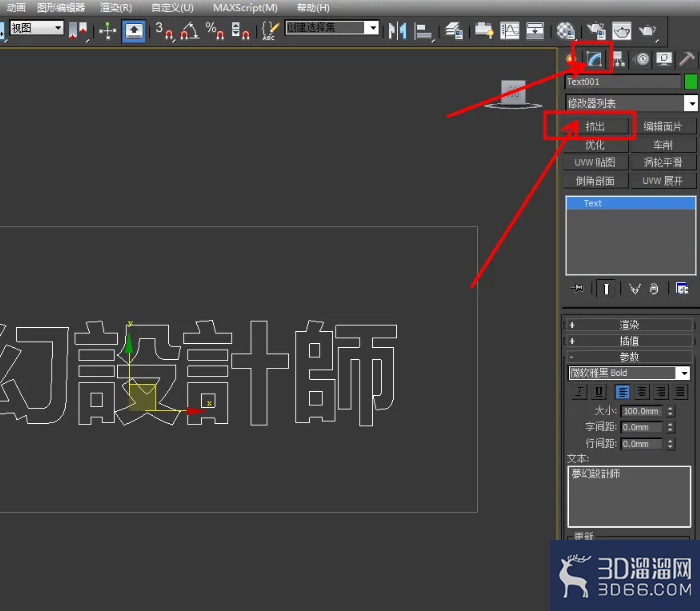Click the 字间距 kerning spinner arrows
The width and height of the screenshot is (700, 611).
670,427
